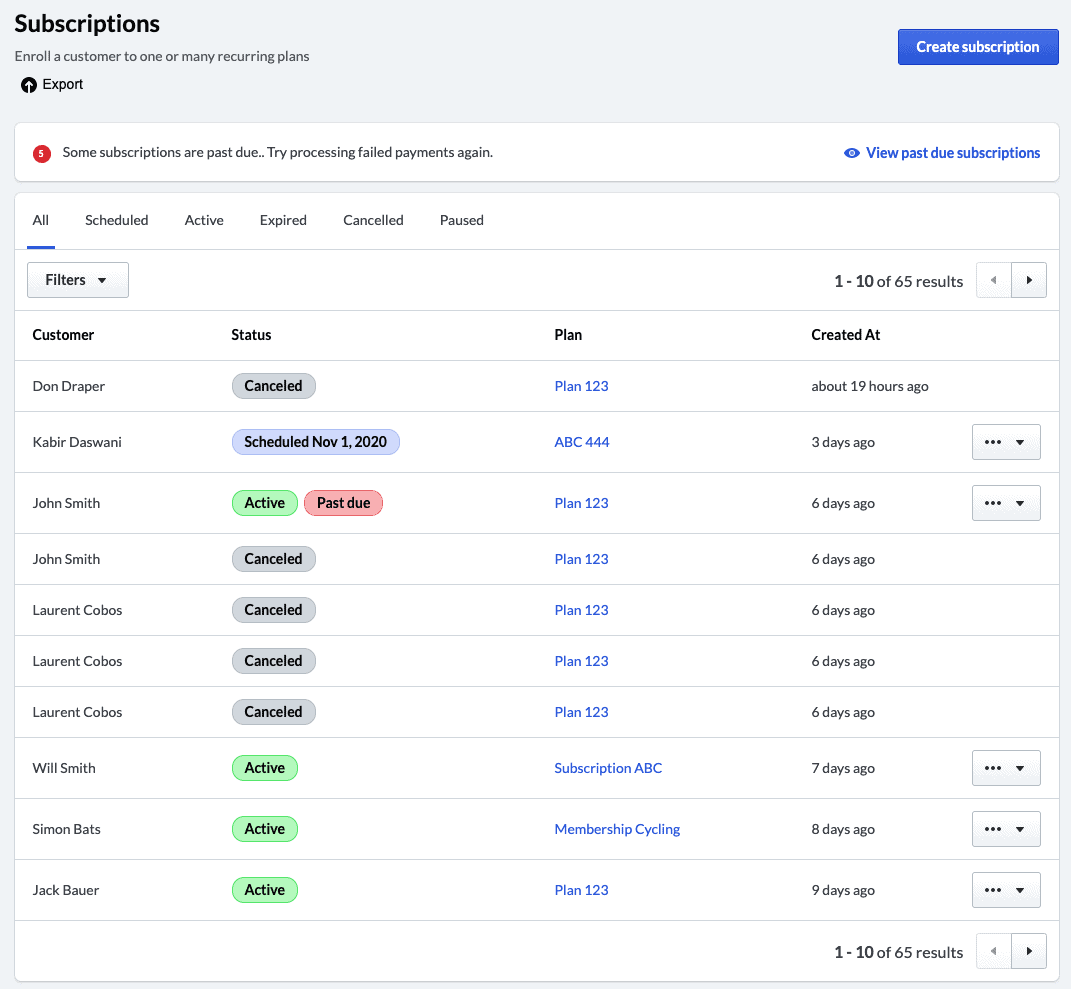Select the Paused tab
Screen dimensions: 1071x989
click(461, 220)
